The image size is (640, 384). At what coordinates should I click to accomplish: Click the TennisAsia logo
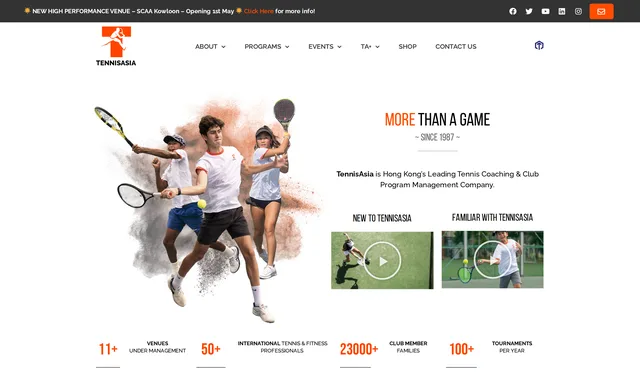(x=116, y=46)
